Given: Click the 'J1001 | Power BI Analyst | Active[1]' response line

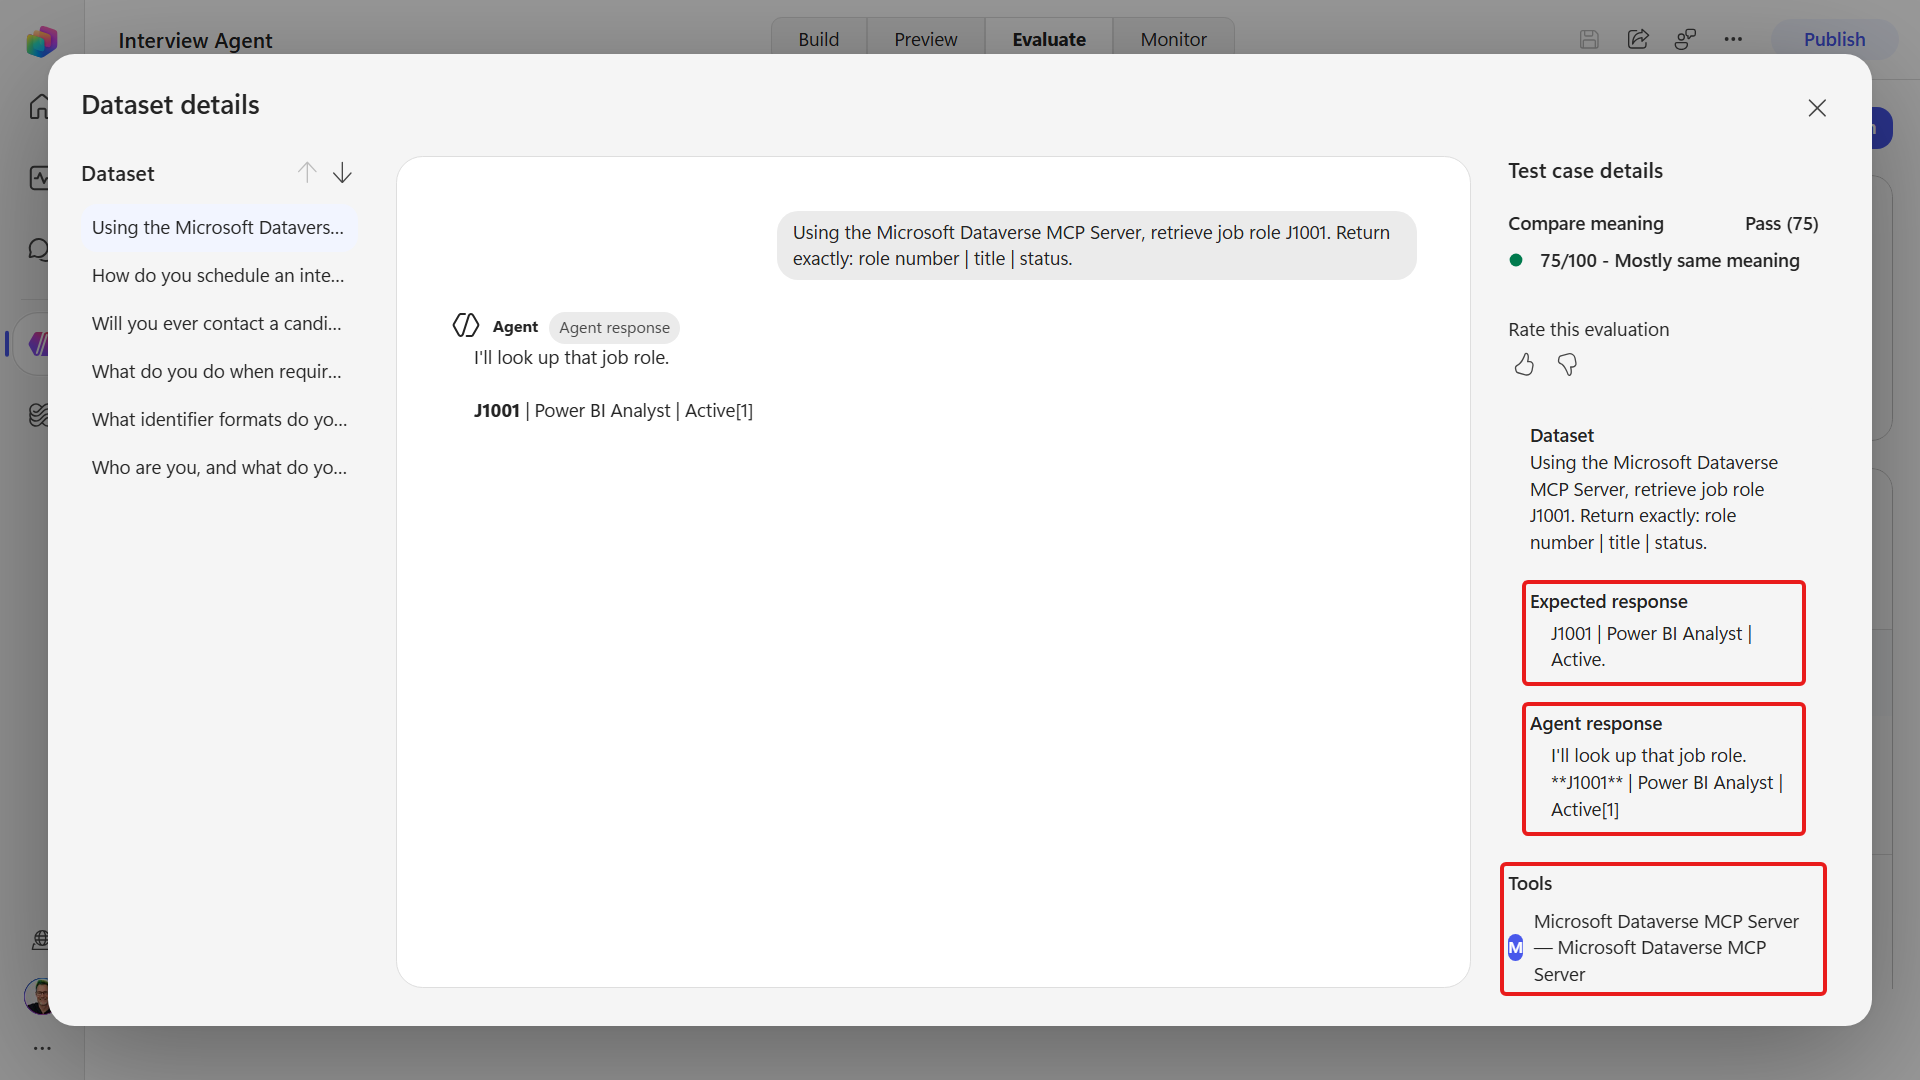Looking at the screenshot, I should (x=613, y=410).
